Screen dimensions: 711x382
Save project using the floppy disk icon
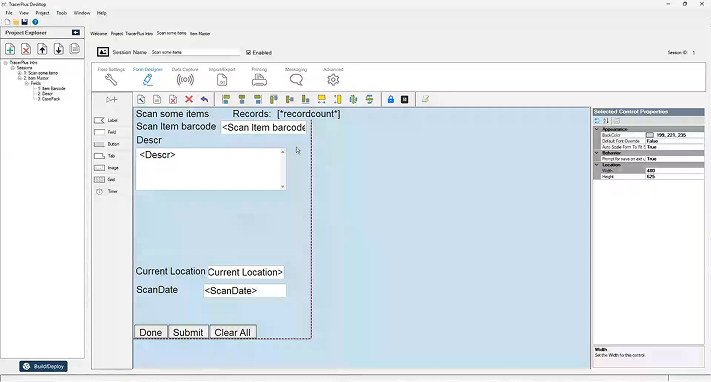point(25,22)
